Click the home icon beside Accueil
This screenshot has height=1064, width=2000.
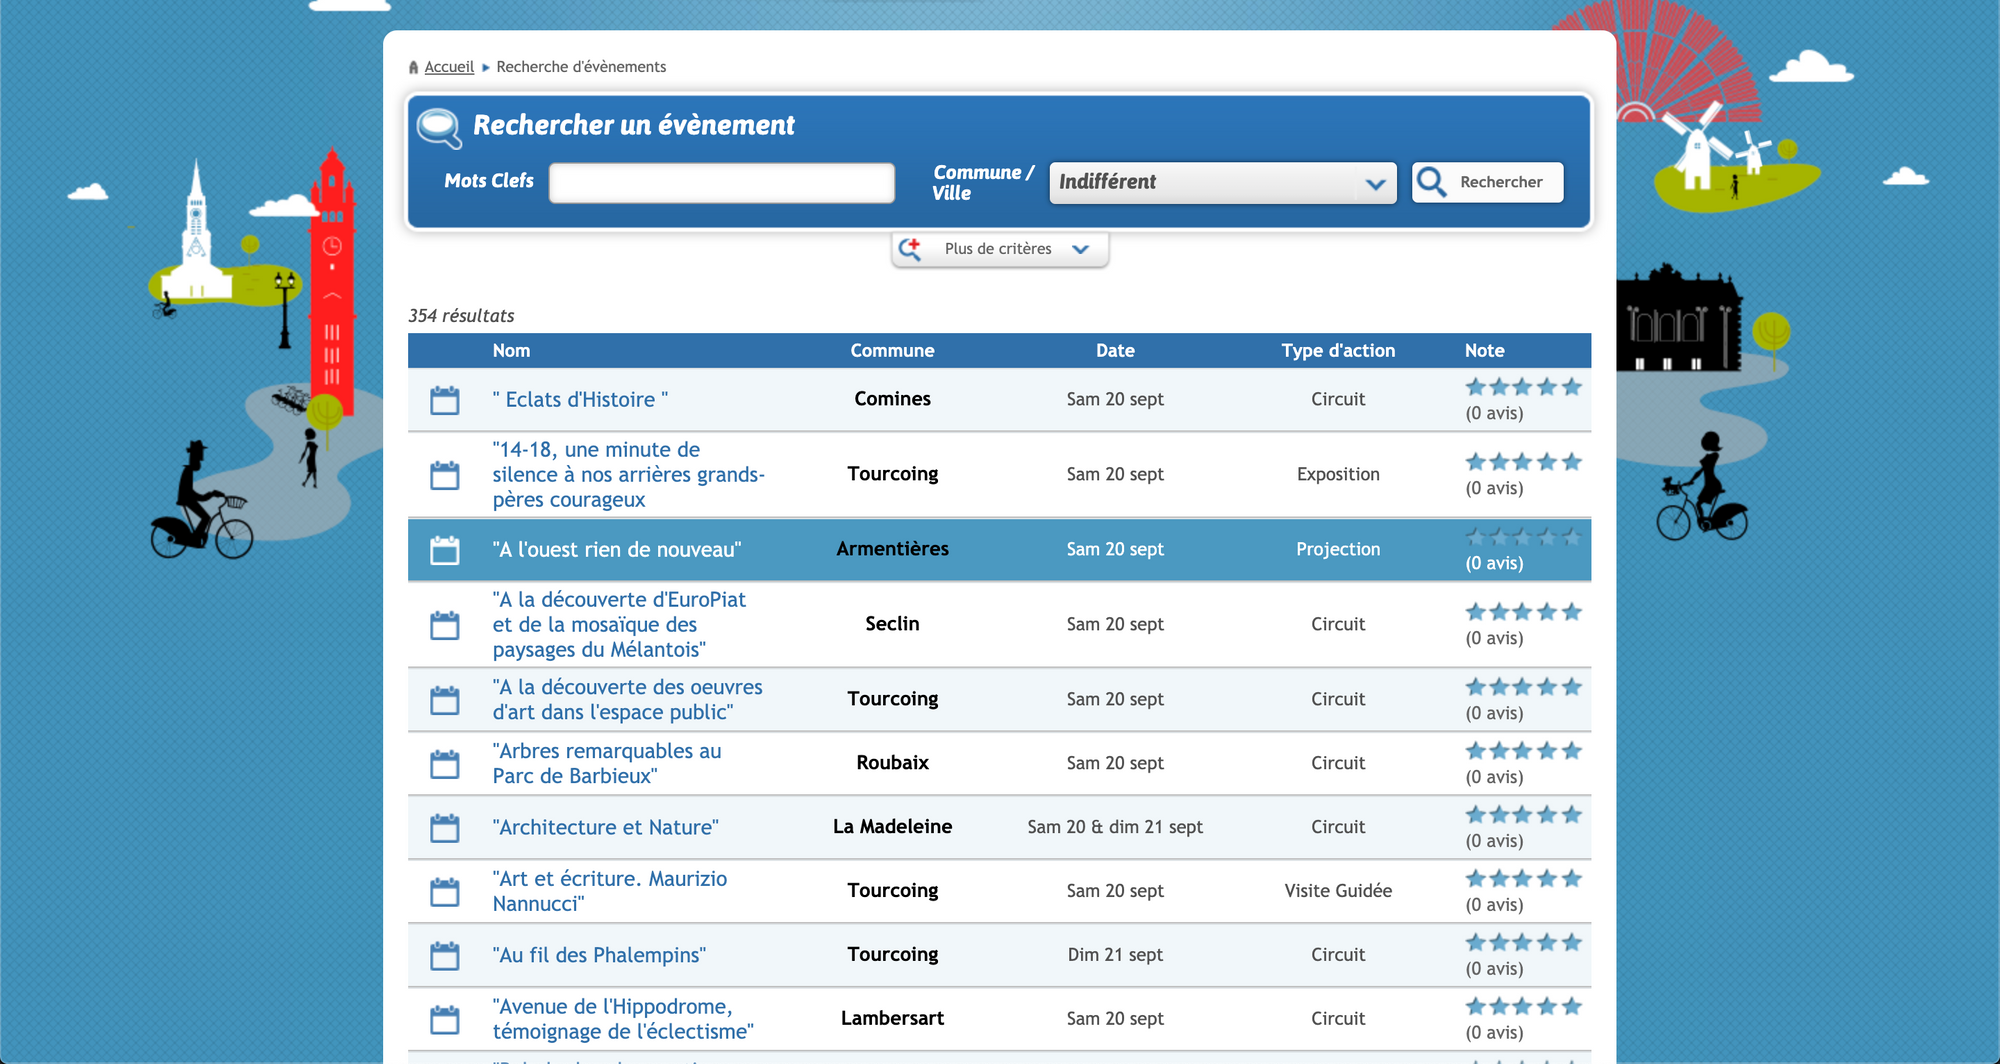tap(413, 68)
